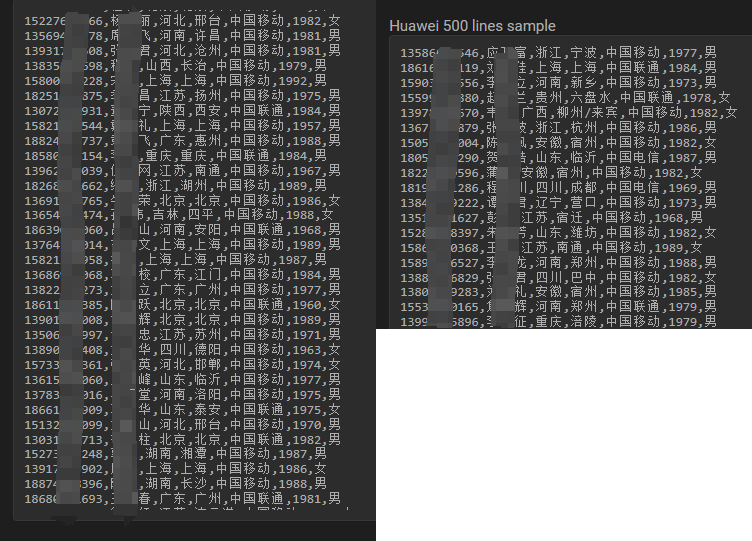Select Huawei sample line 四川,巴中,中国移动,1982

pos(558,278)
